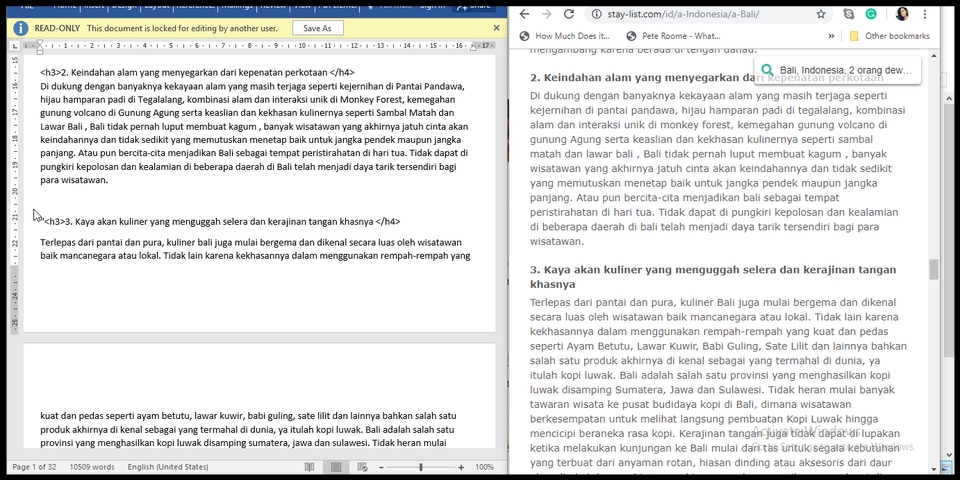
Task: Dismiss the yellow read-only notification bar
Action: click(x=497, y=28)
